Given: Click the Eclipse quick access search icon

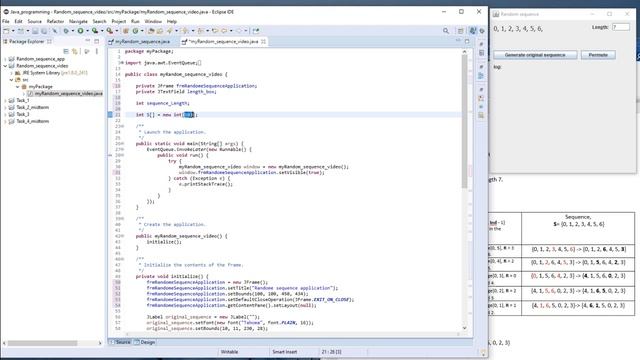Looking at the screenshot, I should [x=446, y=31].
